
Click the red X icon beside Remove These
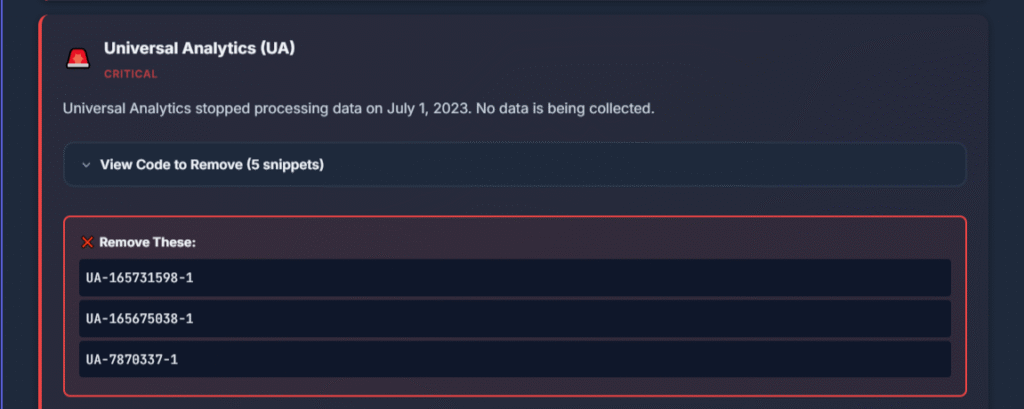(x=87, y=242)
